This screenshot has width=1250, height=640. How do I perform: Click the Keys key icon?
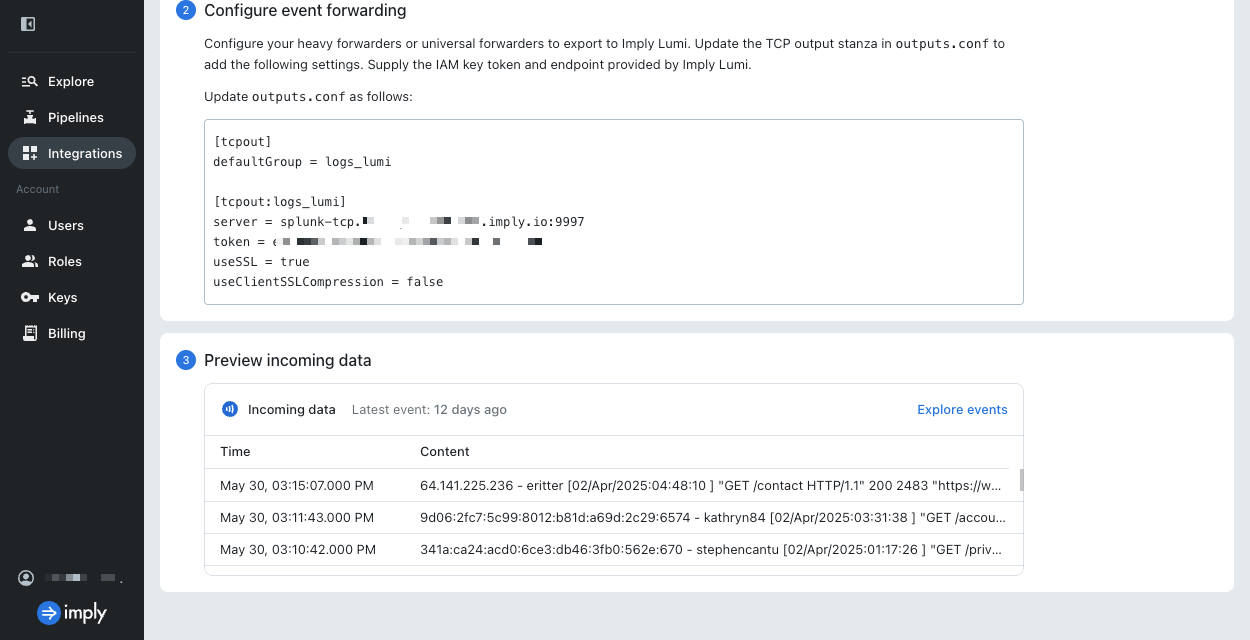(29, 297)
